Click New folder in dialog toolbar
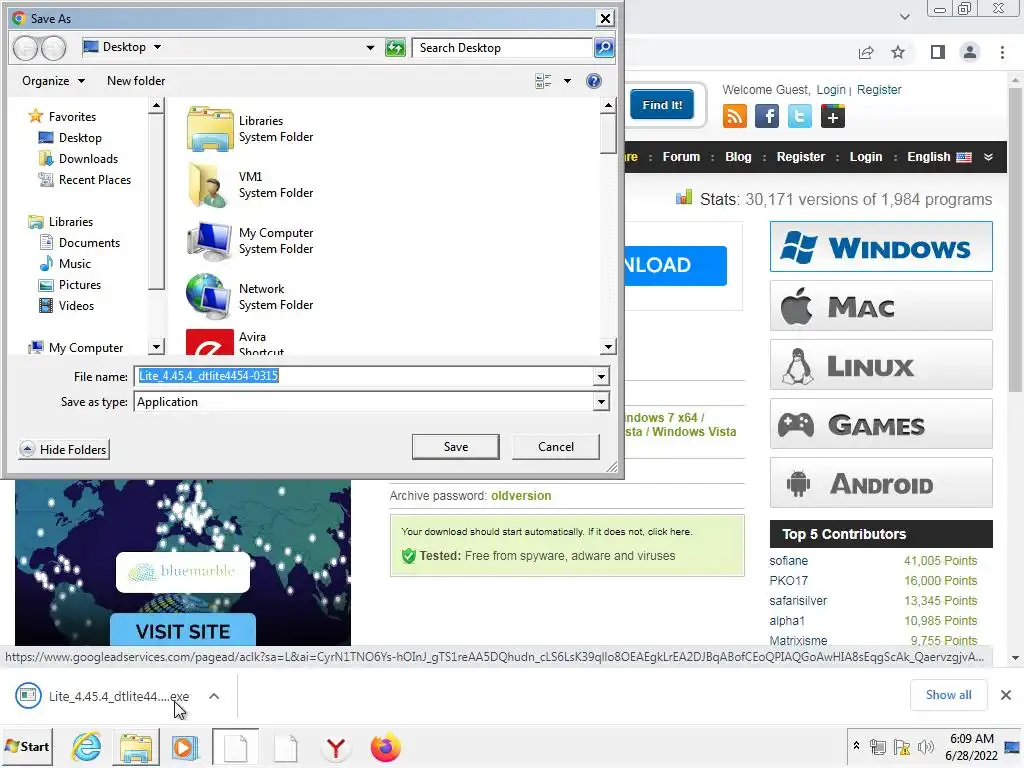The height and width of the screenshot is (768, 1024). pyautogui.click(x=136, y=81)
